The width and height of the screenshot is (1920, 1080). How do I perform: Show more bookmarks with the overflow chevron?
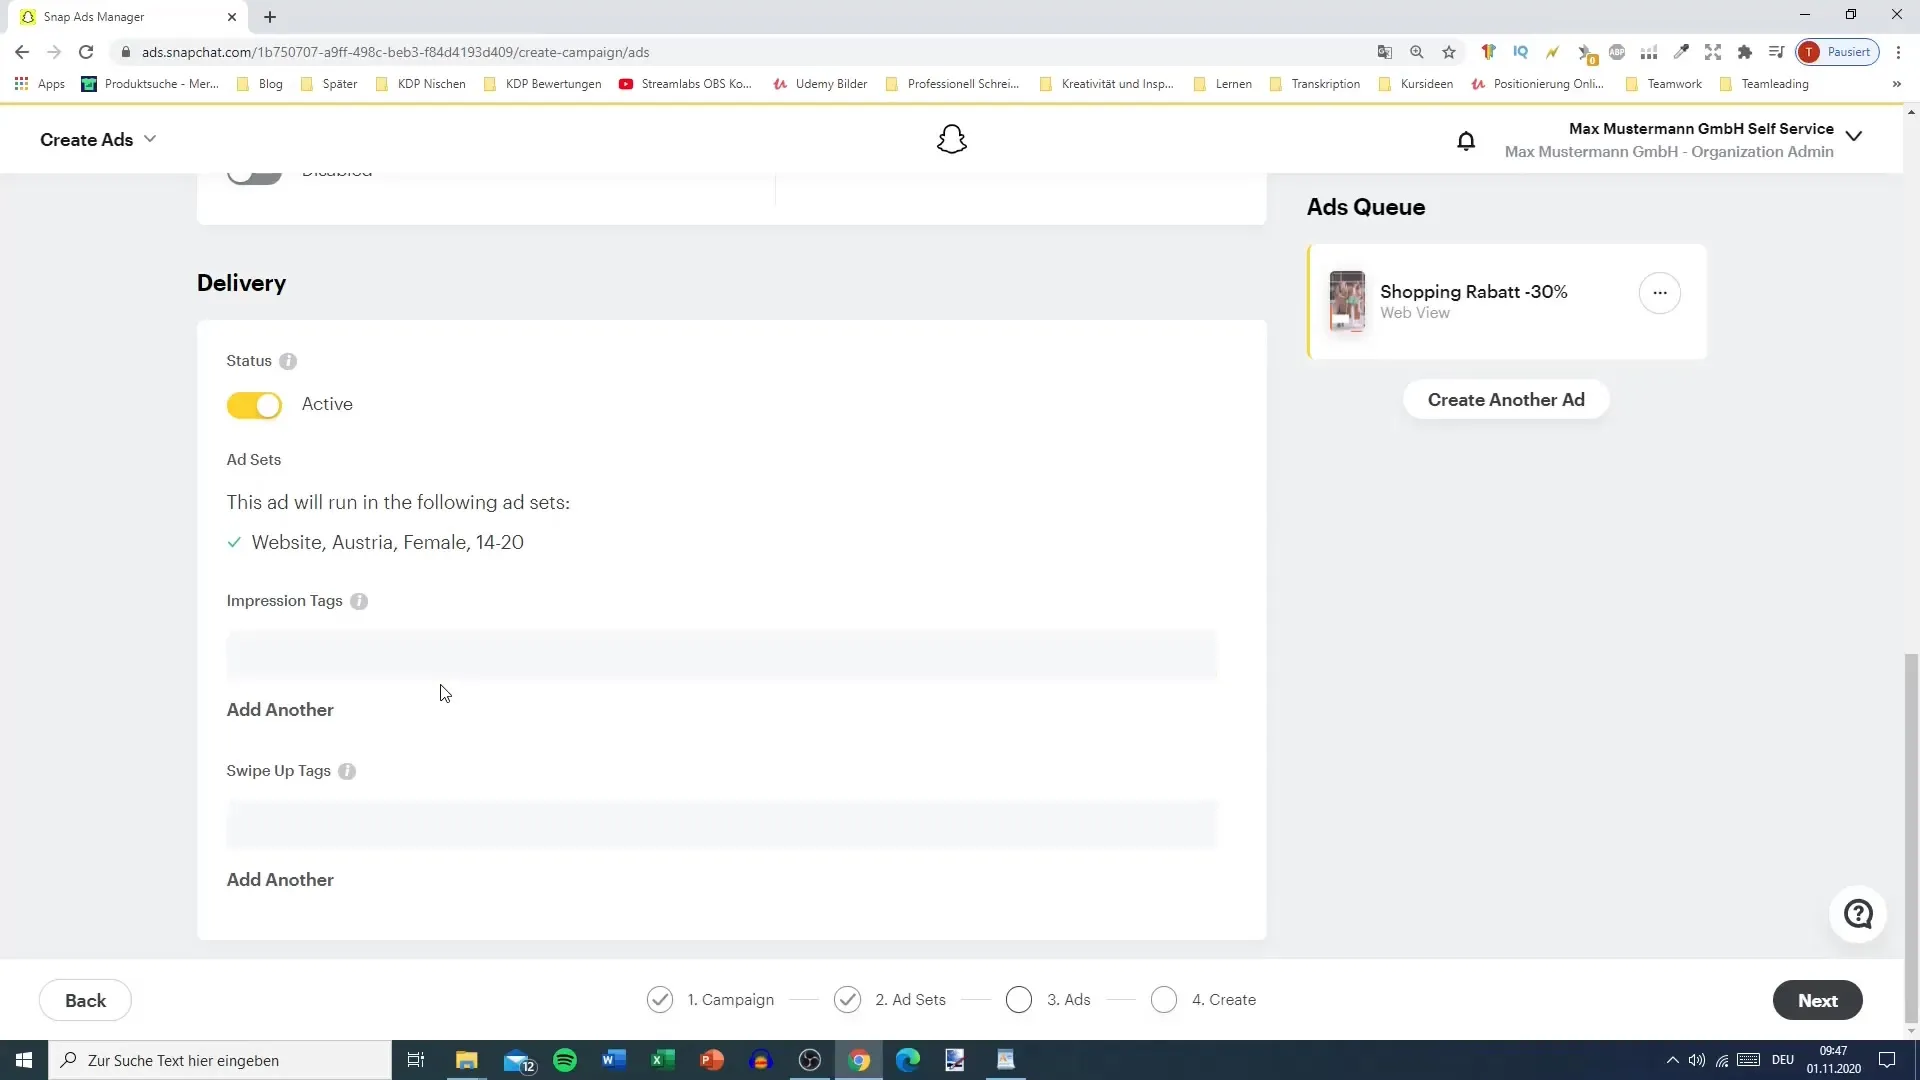pyautogui.click(x=1896, y=84)
